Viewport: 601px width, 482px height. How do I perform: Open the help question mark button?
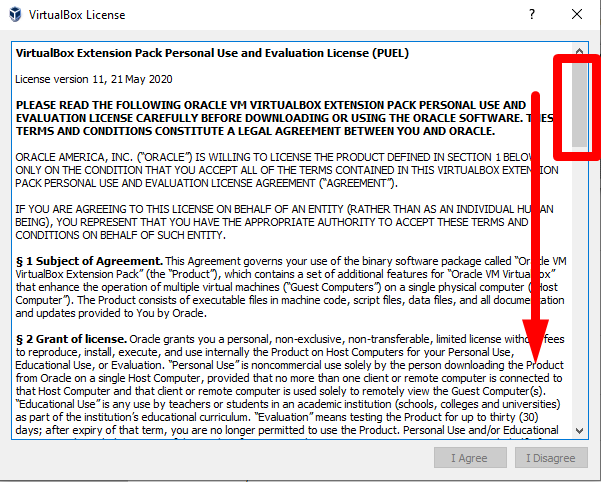click(532, 15)
